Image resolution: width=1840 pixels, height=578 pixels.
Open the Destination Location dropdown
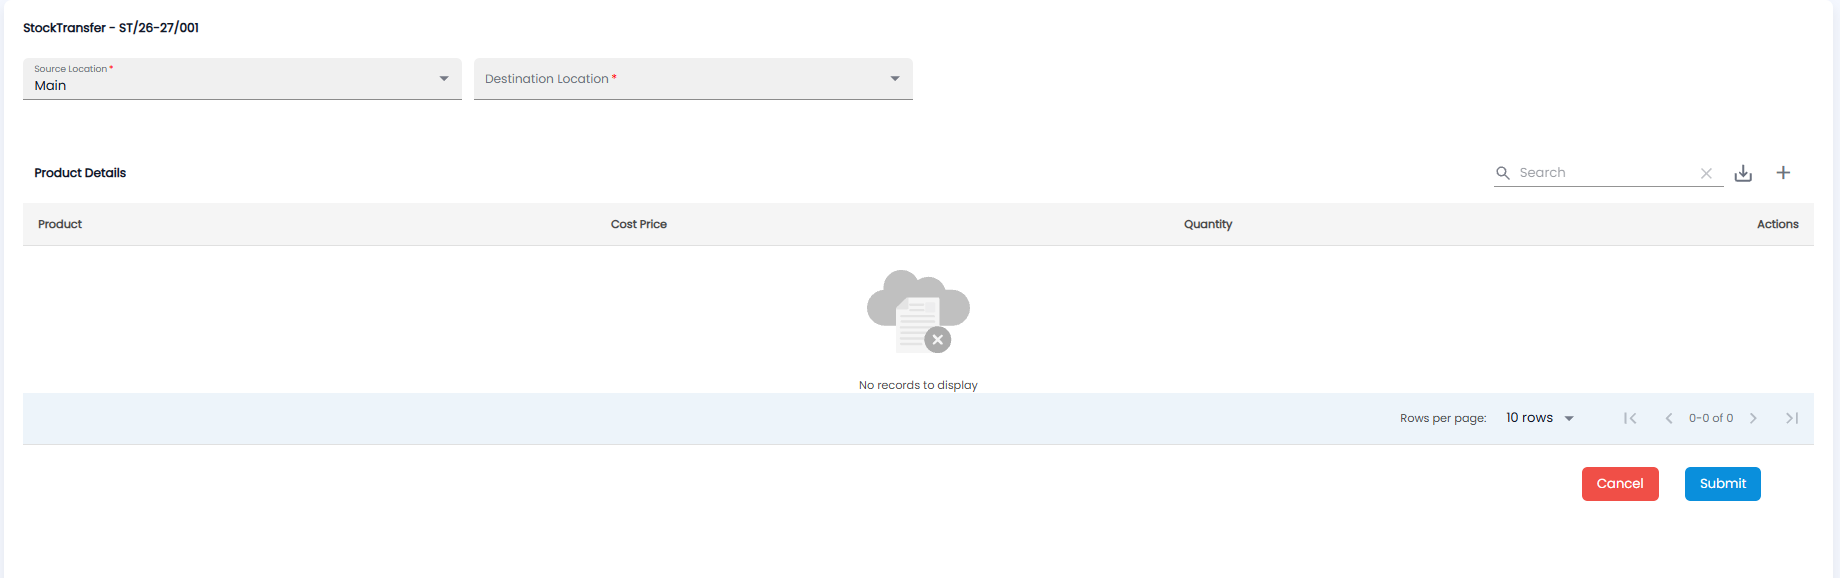[693, 79]
